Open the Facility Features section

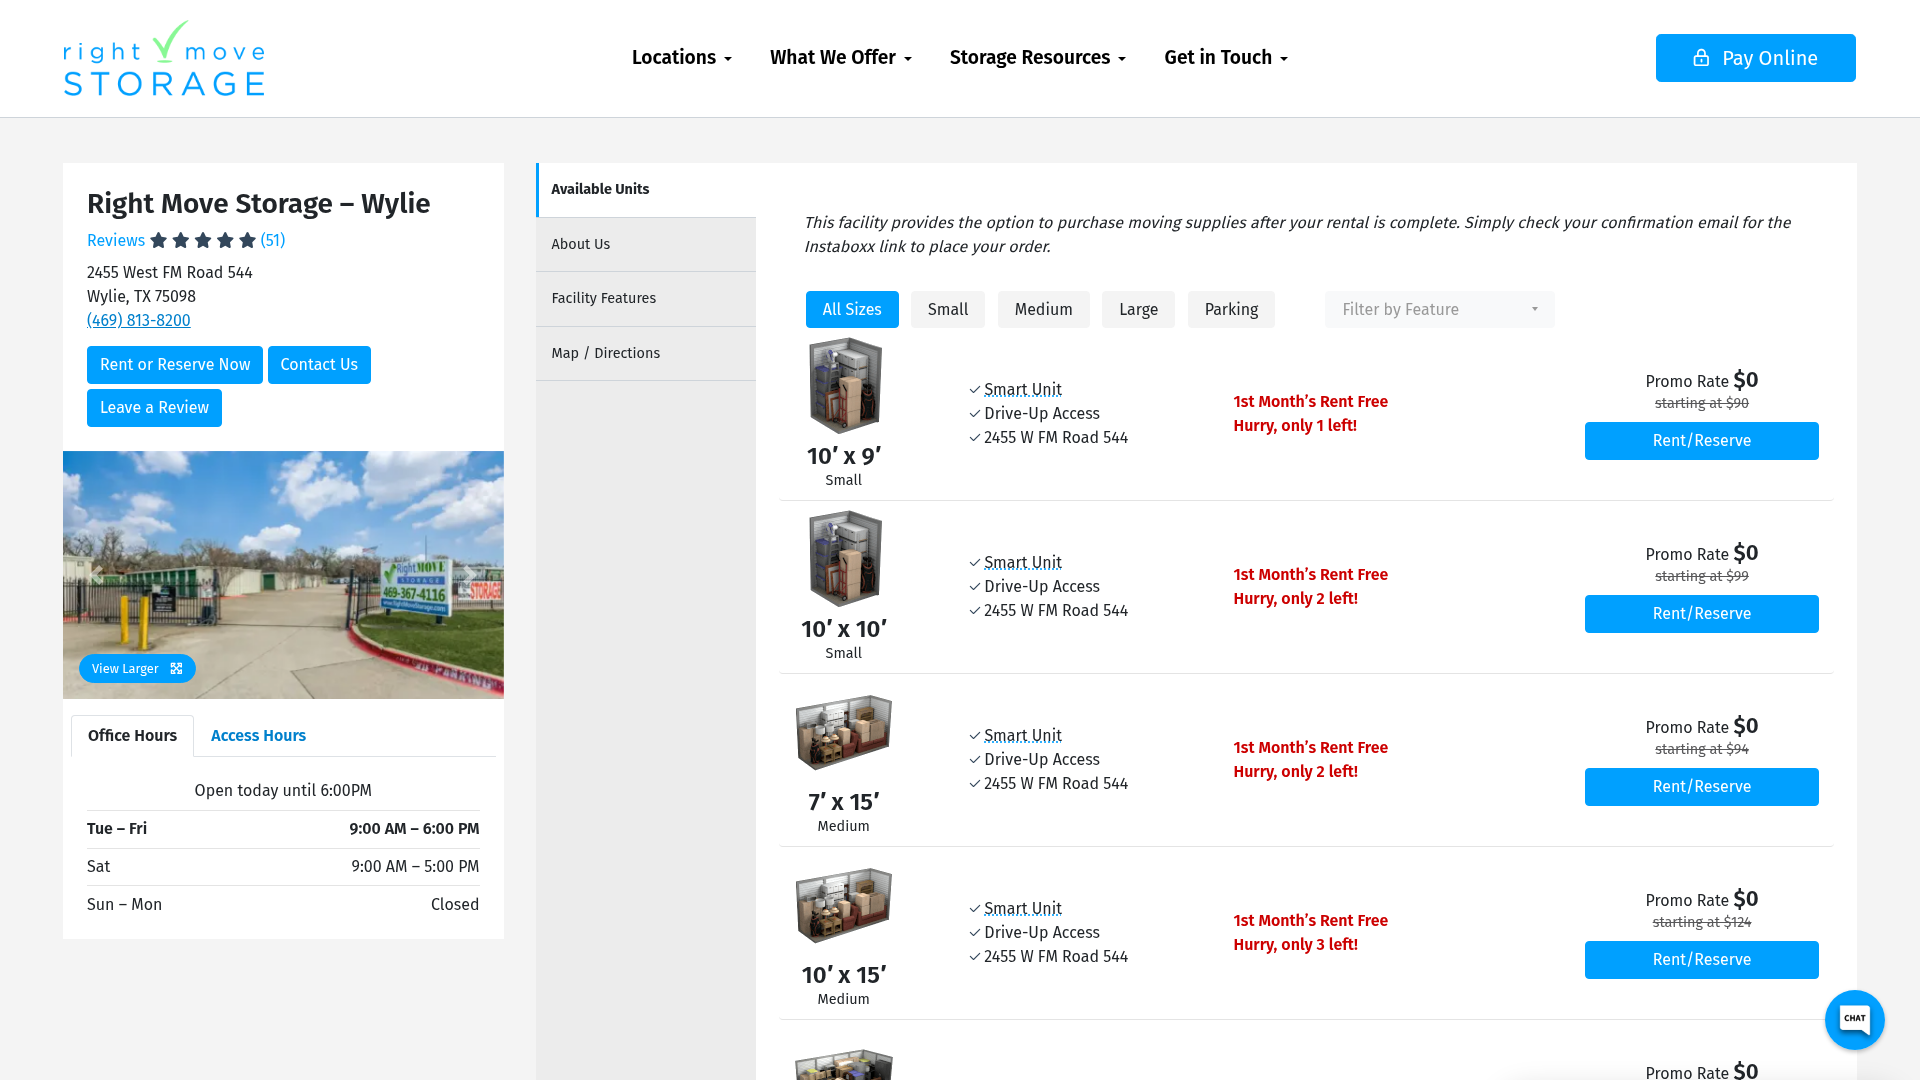[604, 298]
